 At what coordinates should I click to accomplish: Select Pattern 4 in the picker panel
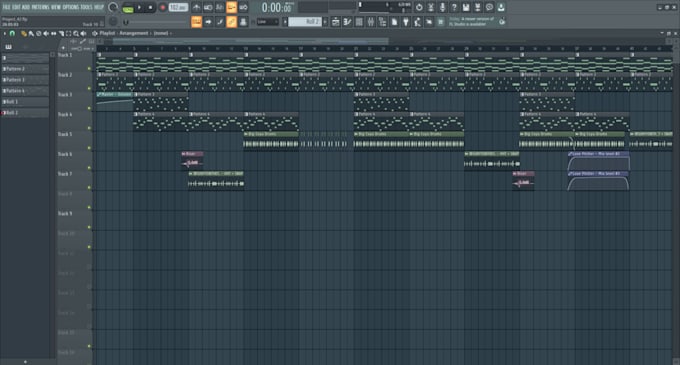25,91
